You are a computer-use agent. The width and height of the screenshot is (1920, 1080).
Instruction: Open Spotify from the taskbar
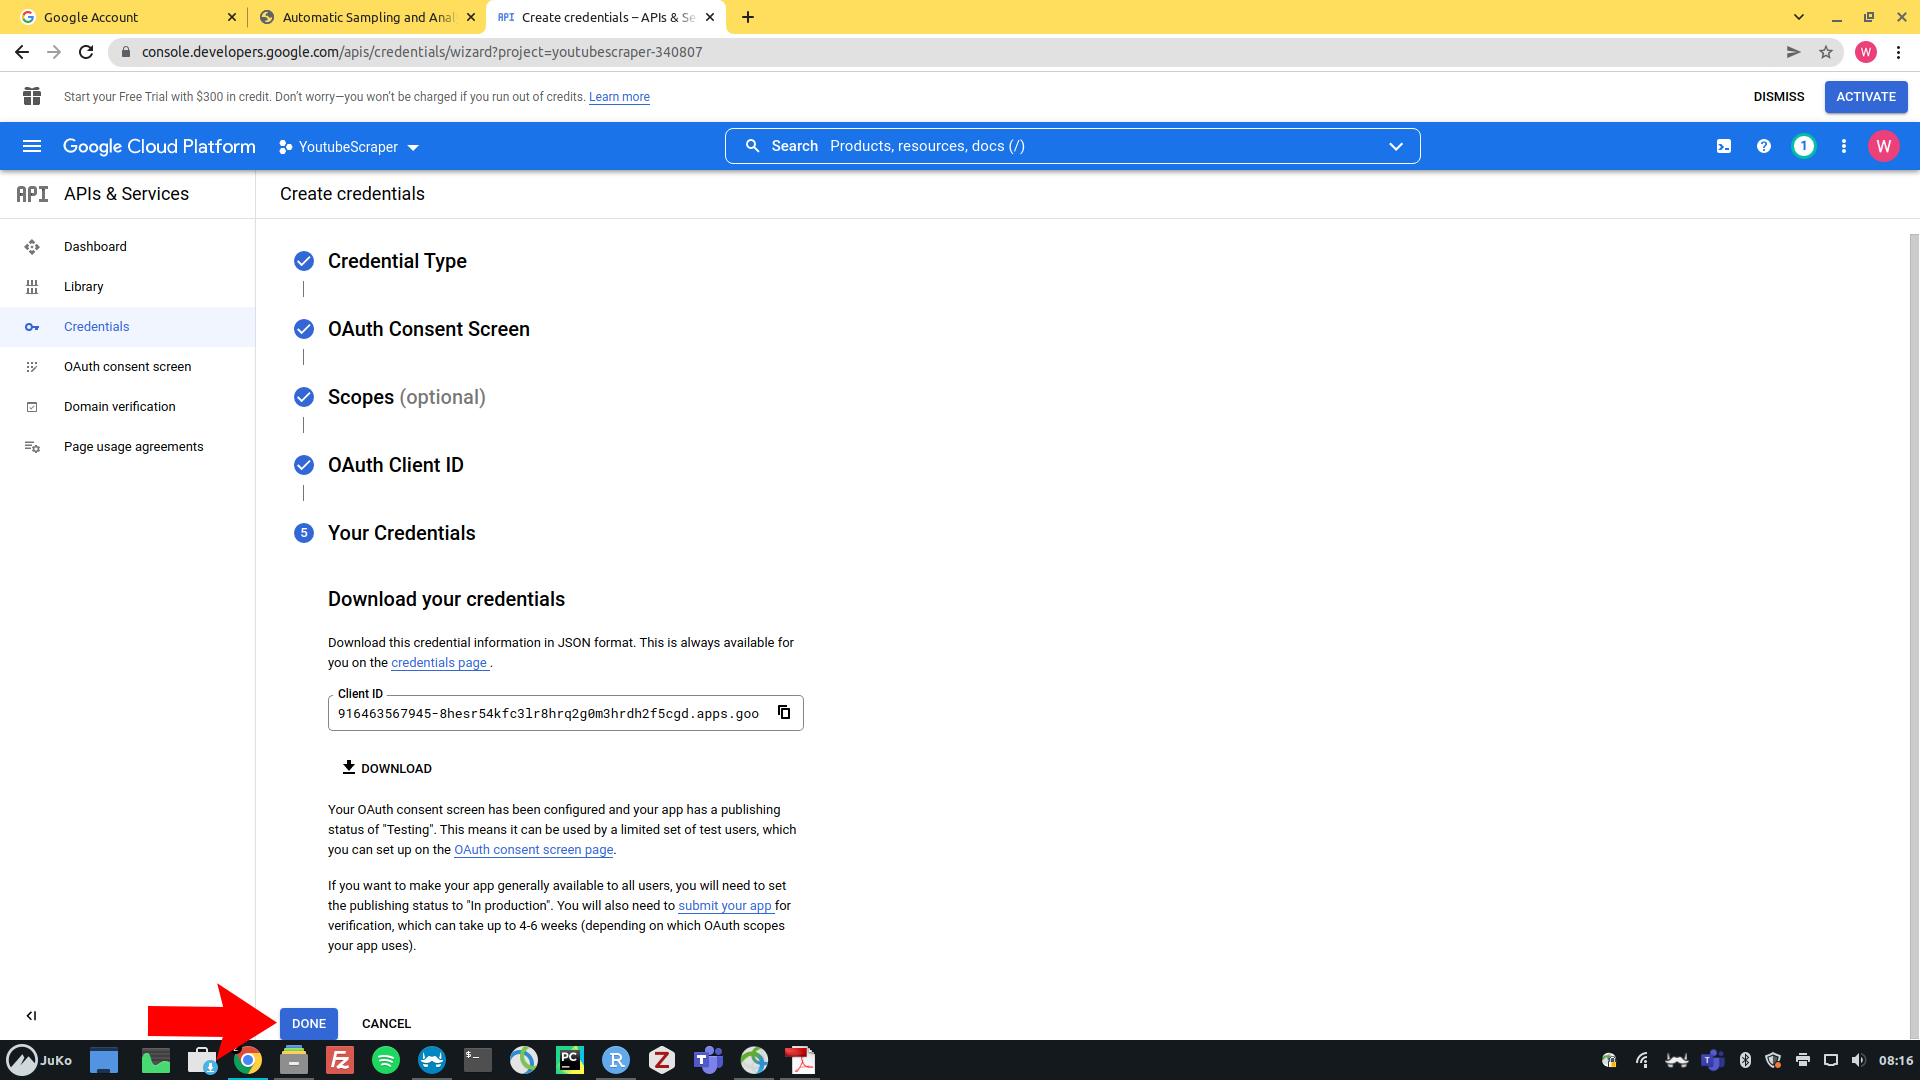pyautogui.click(x=385, y=1060)
